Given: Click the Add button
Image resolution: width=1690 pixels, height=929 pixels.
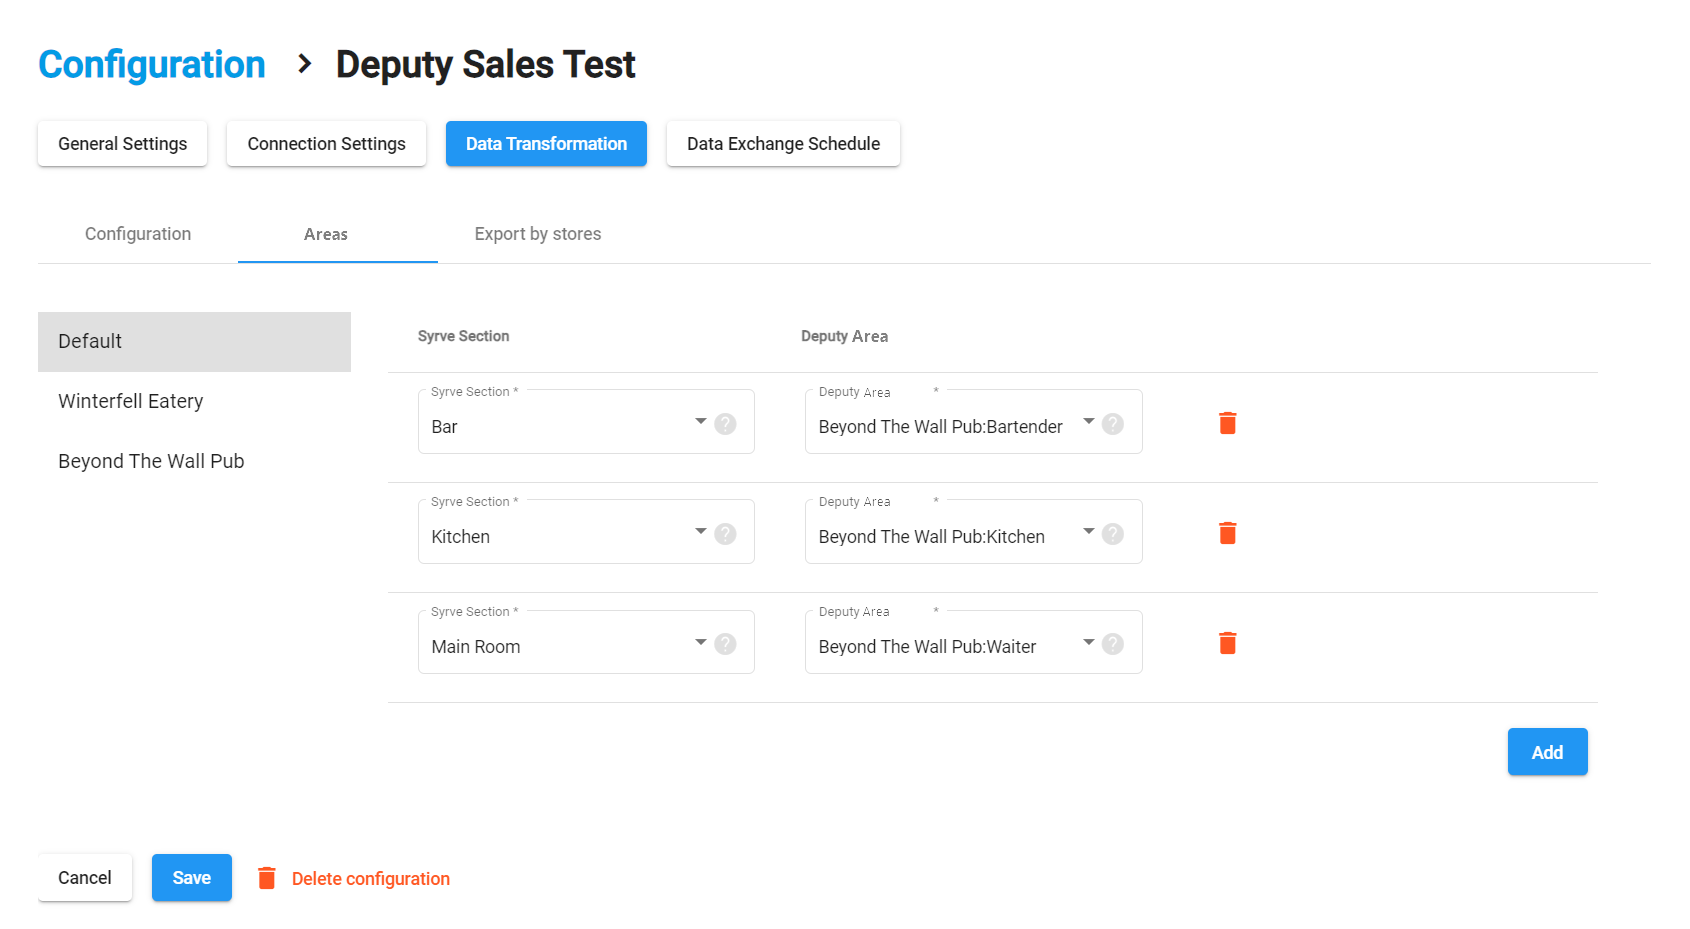Looking at the screenshot, I should point(1546,752).
